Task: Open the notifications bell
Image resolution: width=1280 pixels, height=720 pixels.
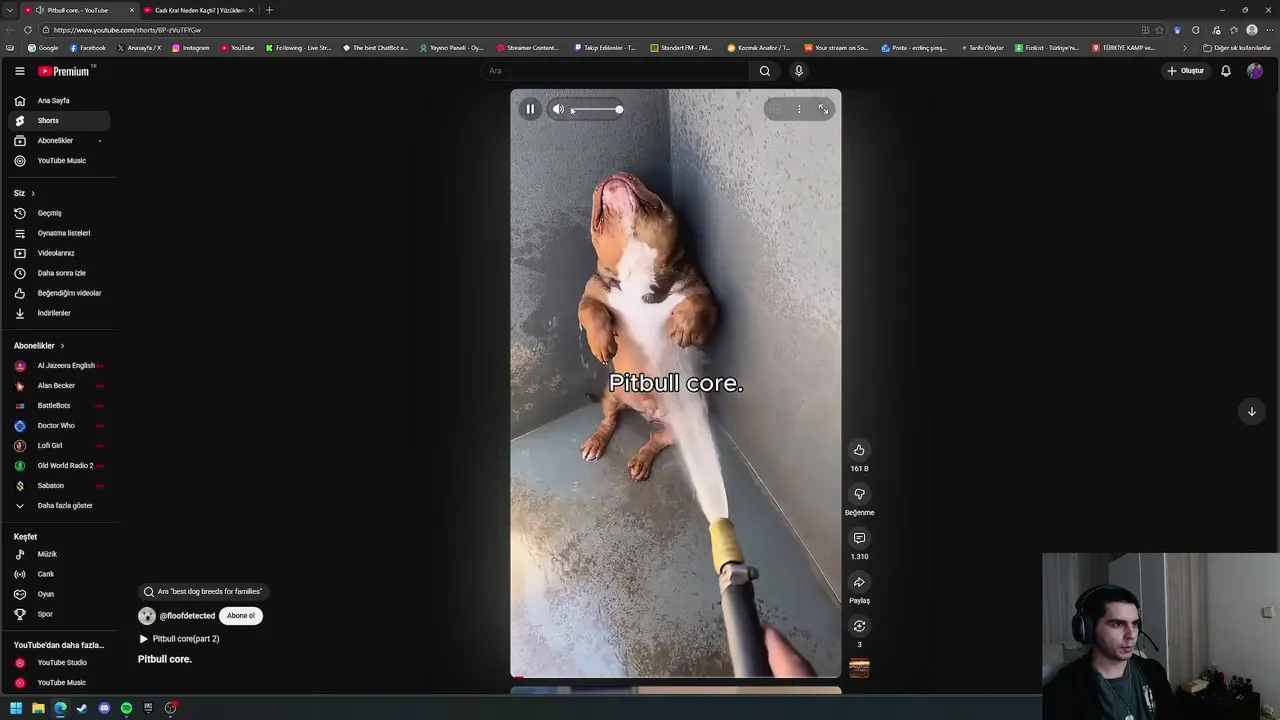Action: point(1225,71)
